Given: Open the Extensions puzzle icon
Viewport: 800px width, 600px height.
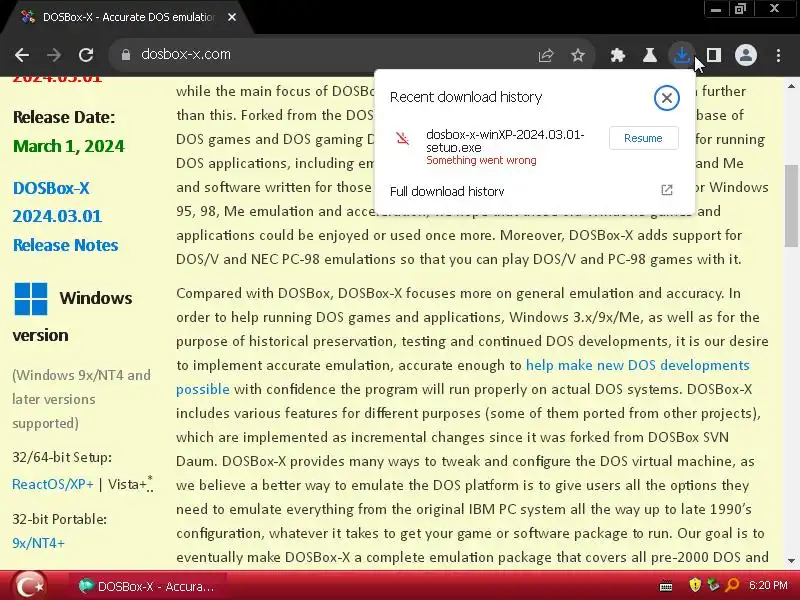Looking at the screenshot, I should [618, 55].
